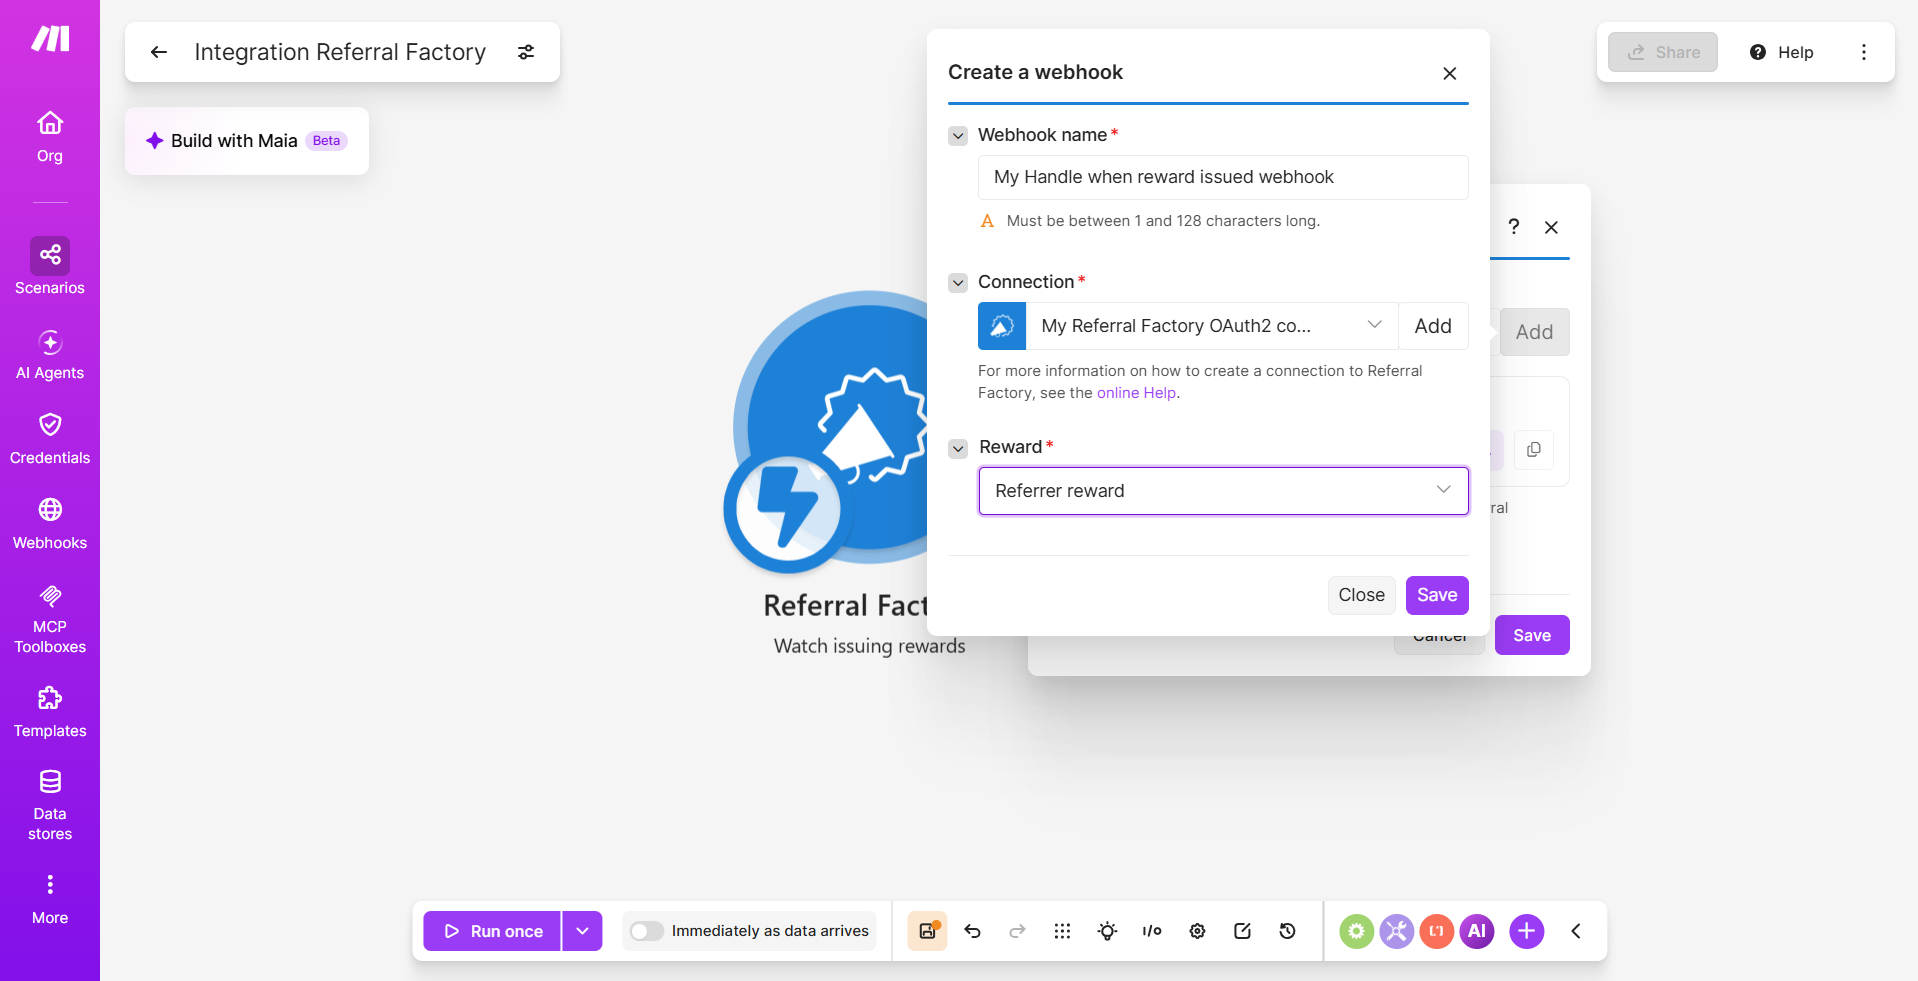Open the Org home page
1918x981 pixels.
[x=50, y=137]
